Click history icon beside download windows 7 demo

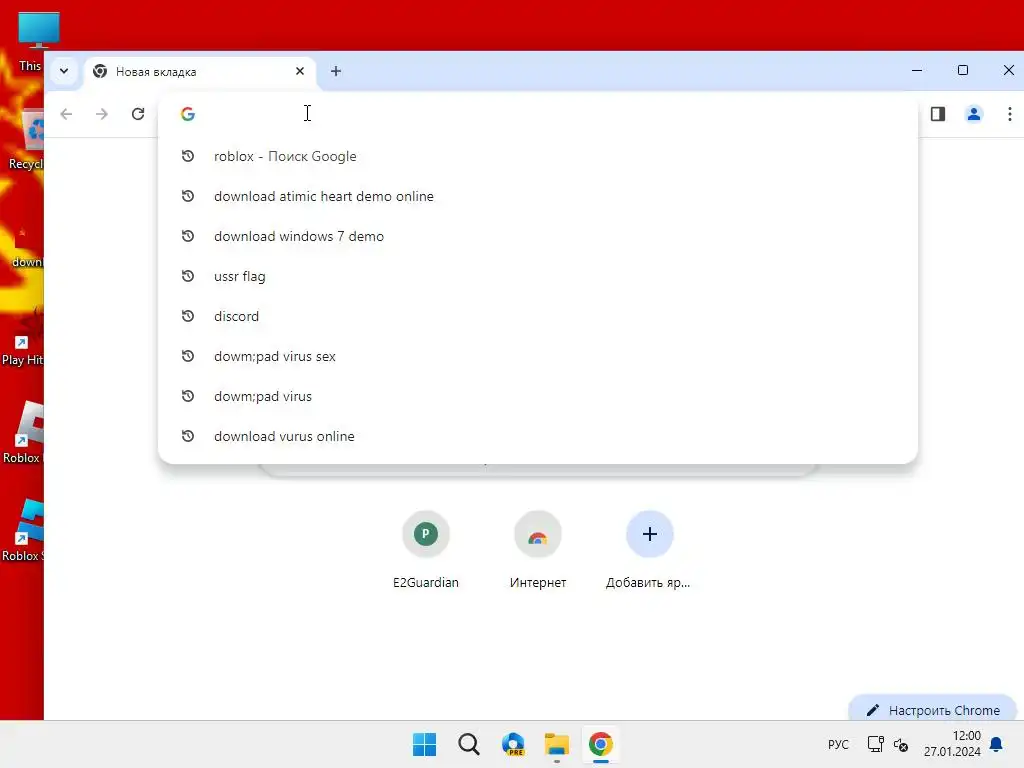click(188, 236)
